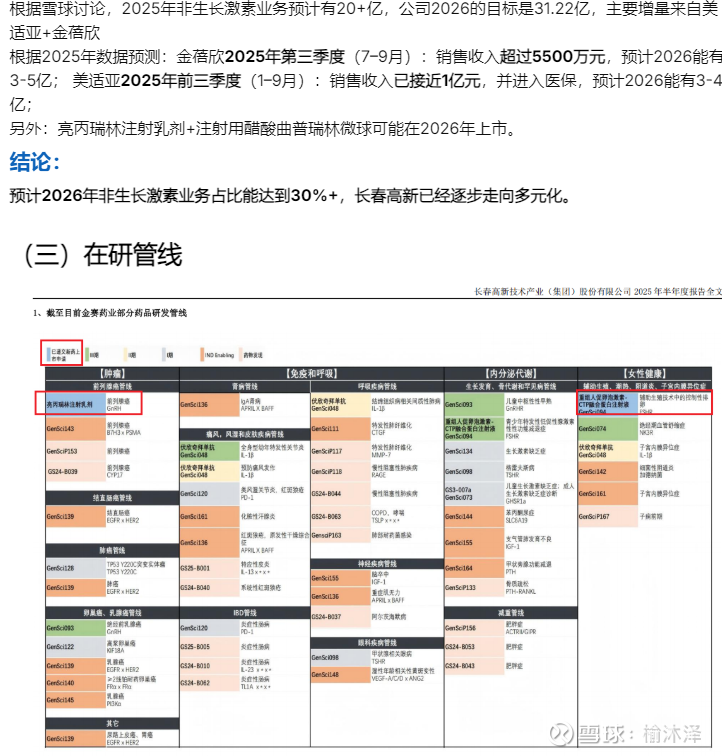The width and height of the screenshot is (722, 756).
Task: Click the GenSciP133 cell
Action: [474, 588]
